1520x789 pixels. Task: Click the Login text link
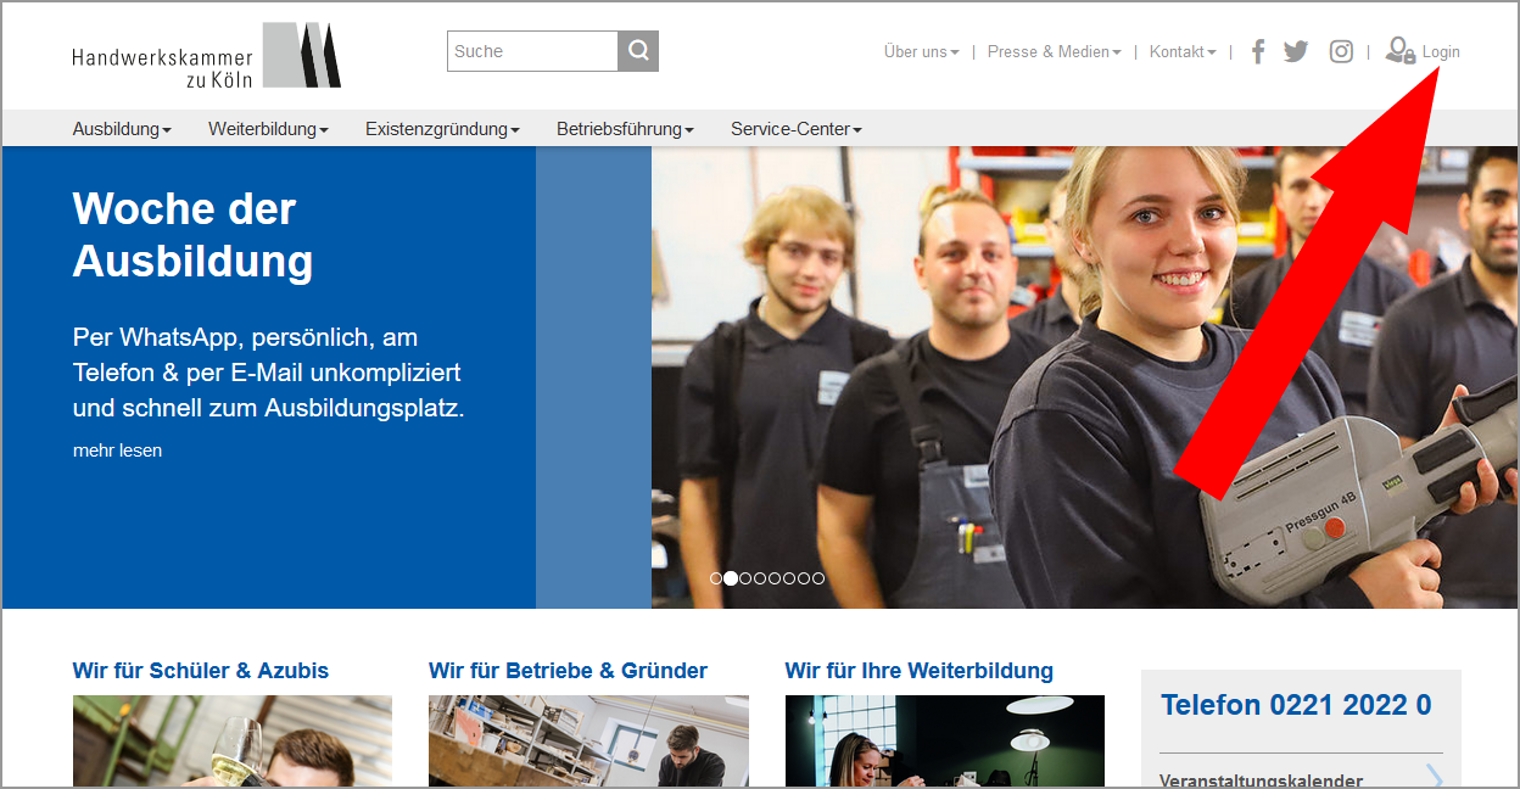click(1441, 52)
